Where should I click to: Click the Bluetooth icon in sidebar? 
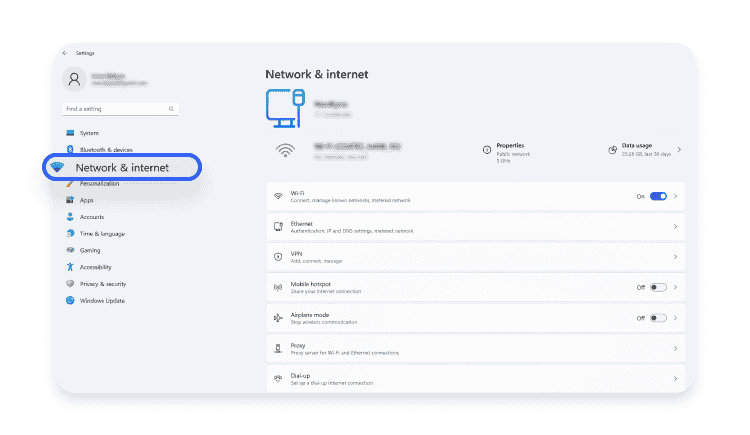[70, 149]
